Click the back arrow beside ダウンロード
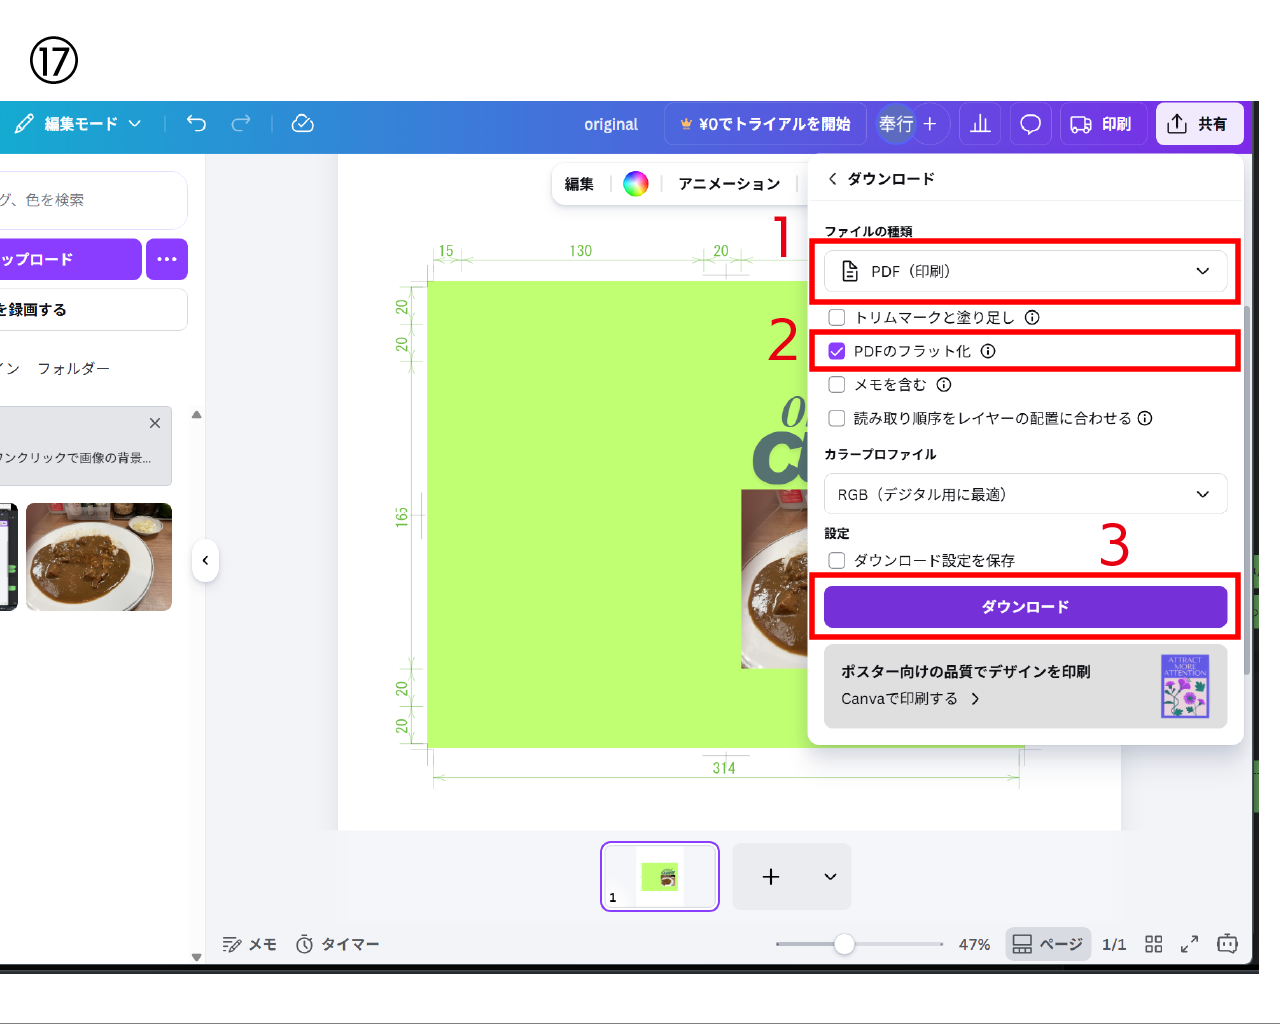The width and height of the screenshot is (1280, 1024). point(832,179)
